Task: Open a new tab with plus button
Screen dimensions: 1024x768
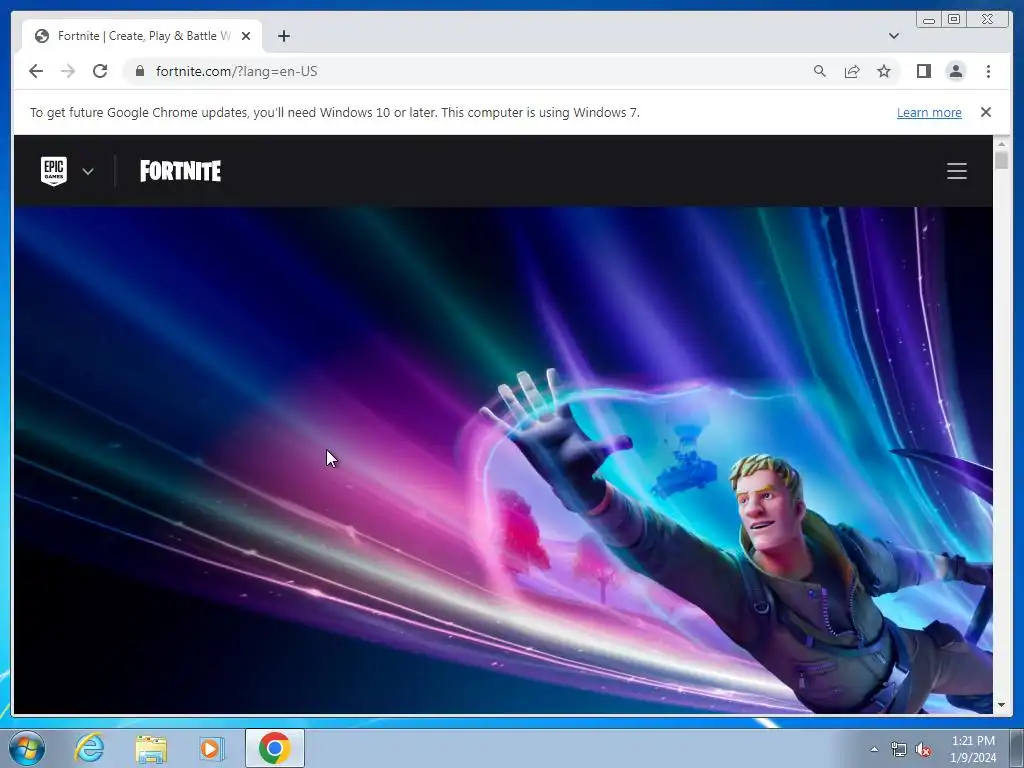Action: 283,36
